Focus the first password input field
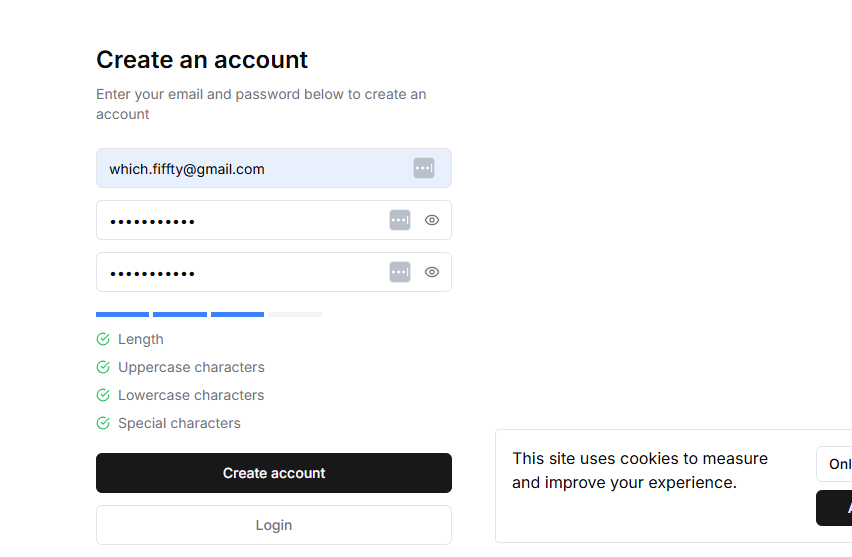 click(x=274, y=220)
